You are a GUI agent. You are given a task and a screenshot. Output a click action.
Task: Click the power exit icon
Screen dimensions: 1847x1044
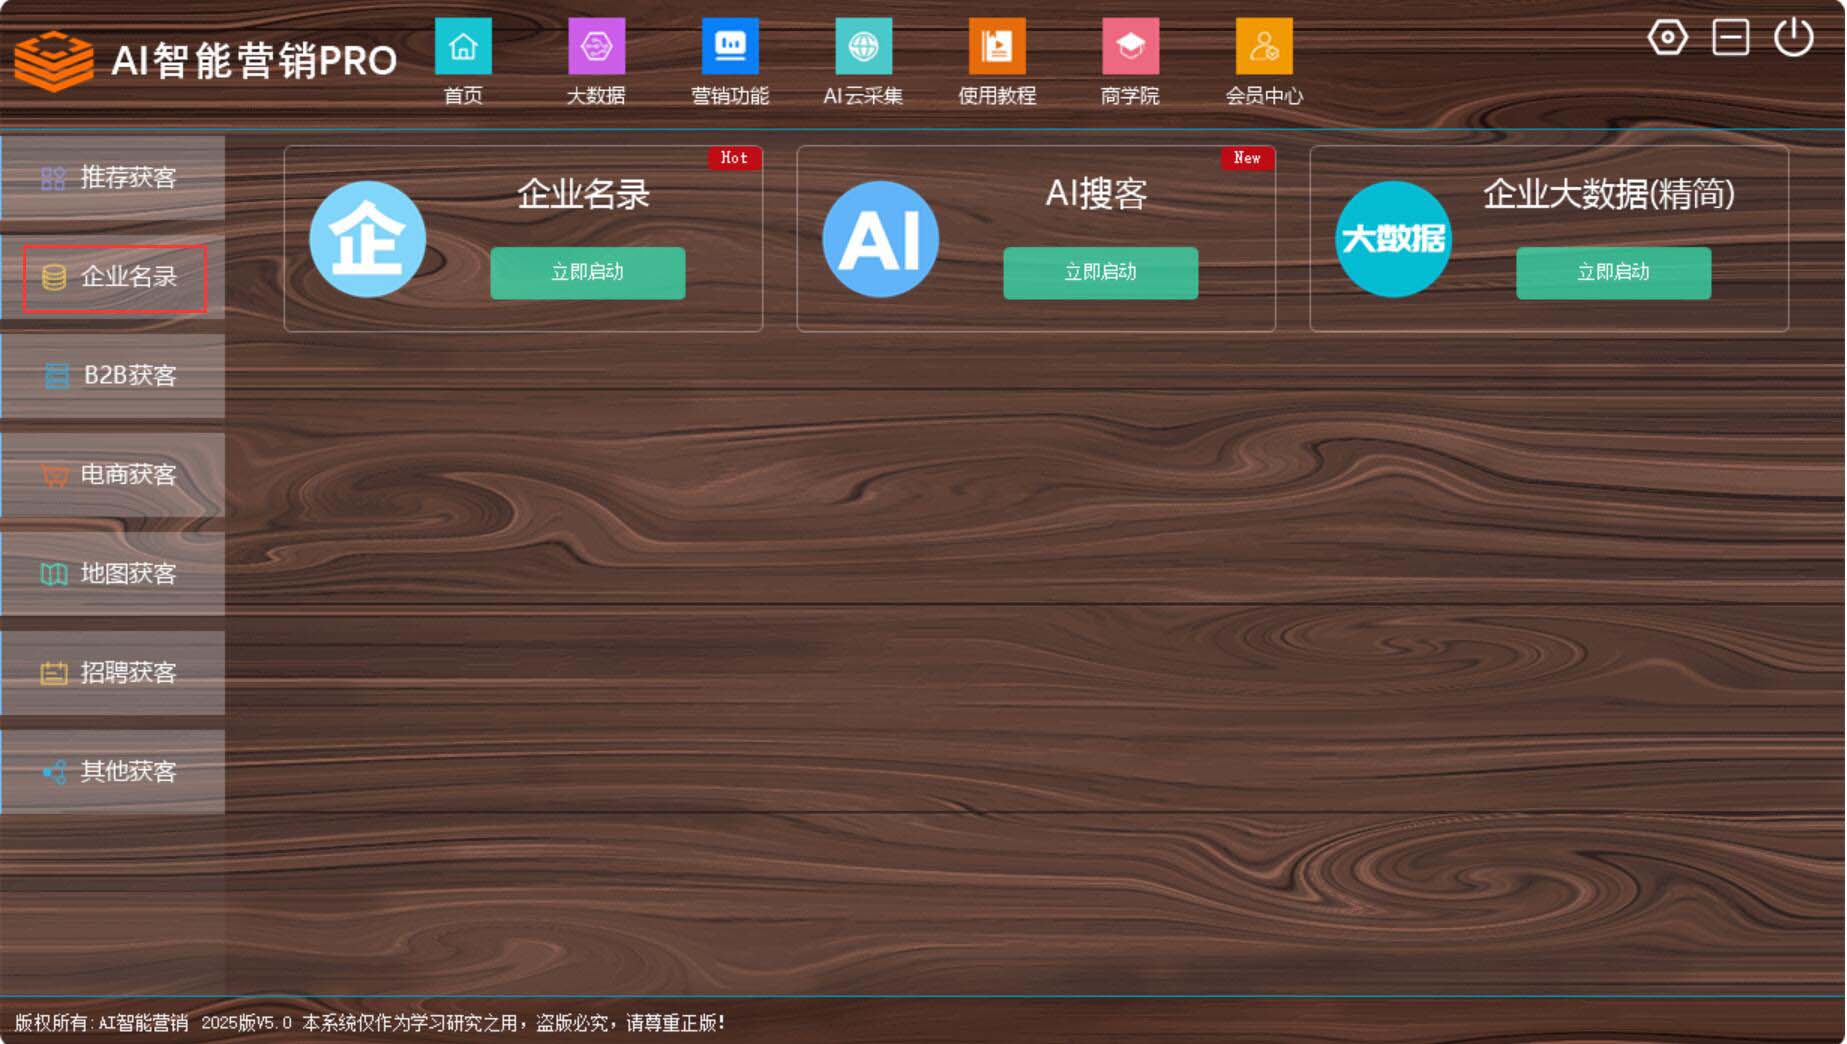[x=1793, y=38]
